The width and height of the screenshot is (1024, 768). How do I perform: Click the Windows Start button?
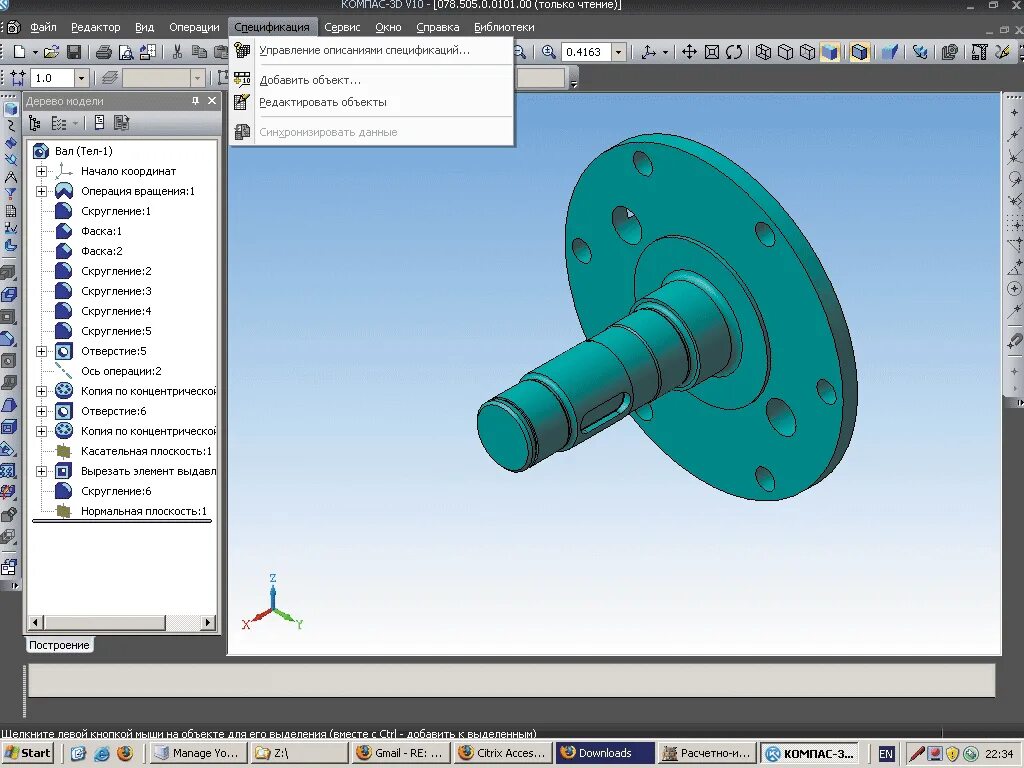(28, 753)
